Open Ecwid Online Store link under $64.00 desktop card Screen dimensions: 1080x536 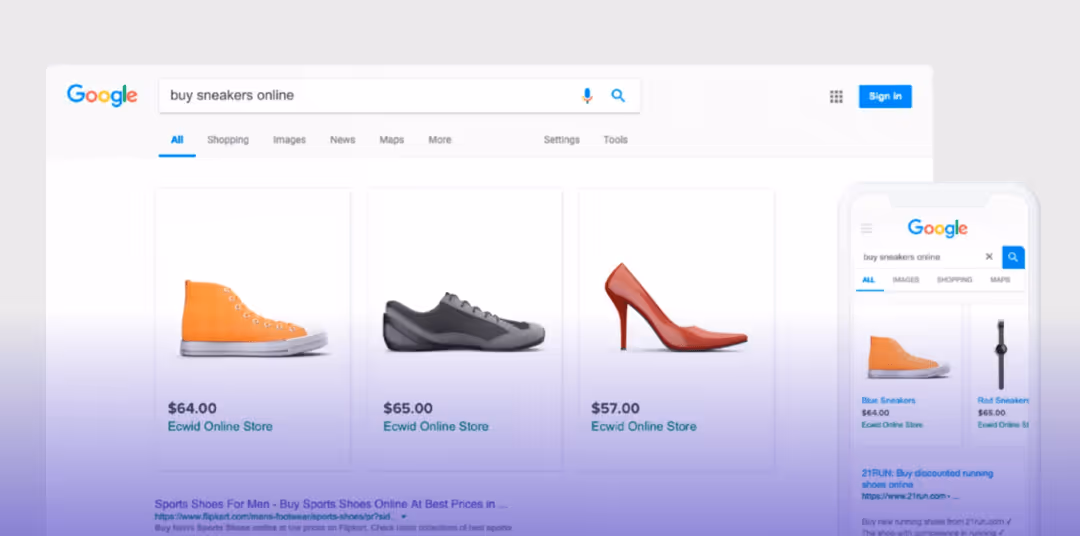pyautogui.click(x=220, y=426)
